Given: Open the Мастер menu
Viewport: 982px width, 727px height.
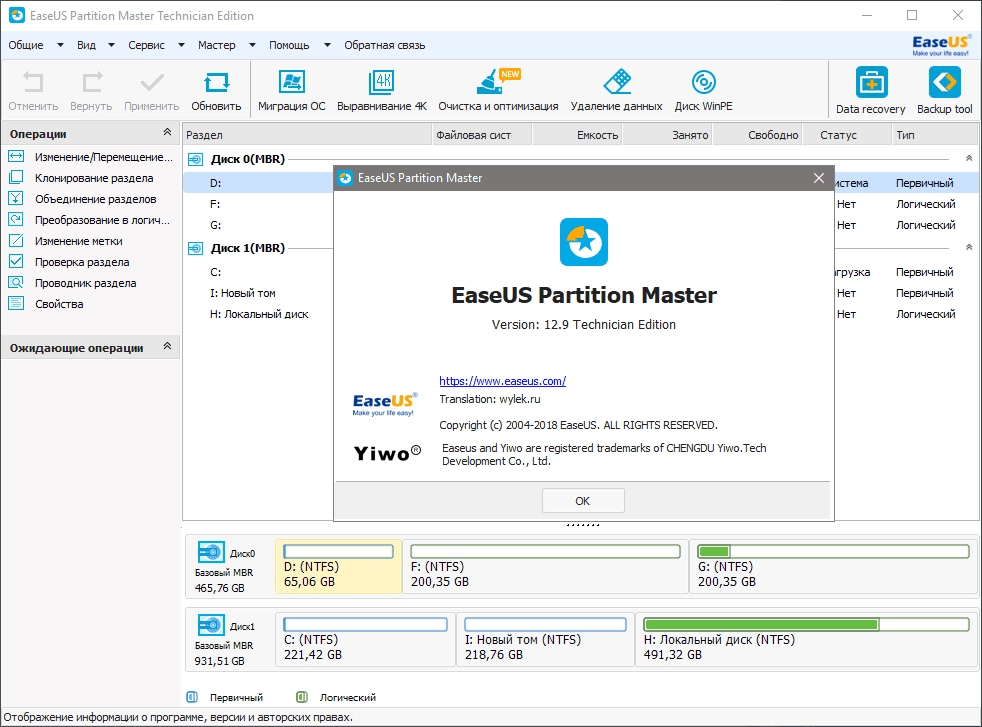Looking at the screenshot, I should (217, 45).
